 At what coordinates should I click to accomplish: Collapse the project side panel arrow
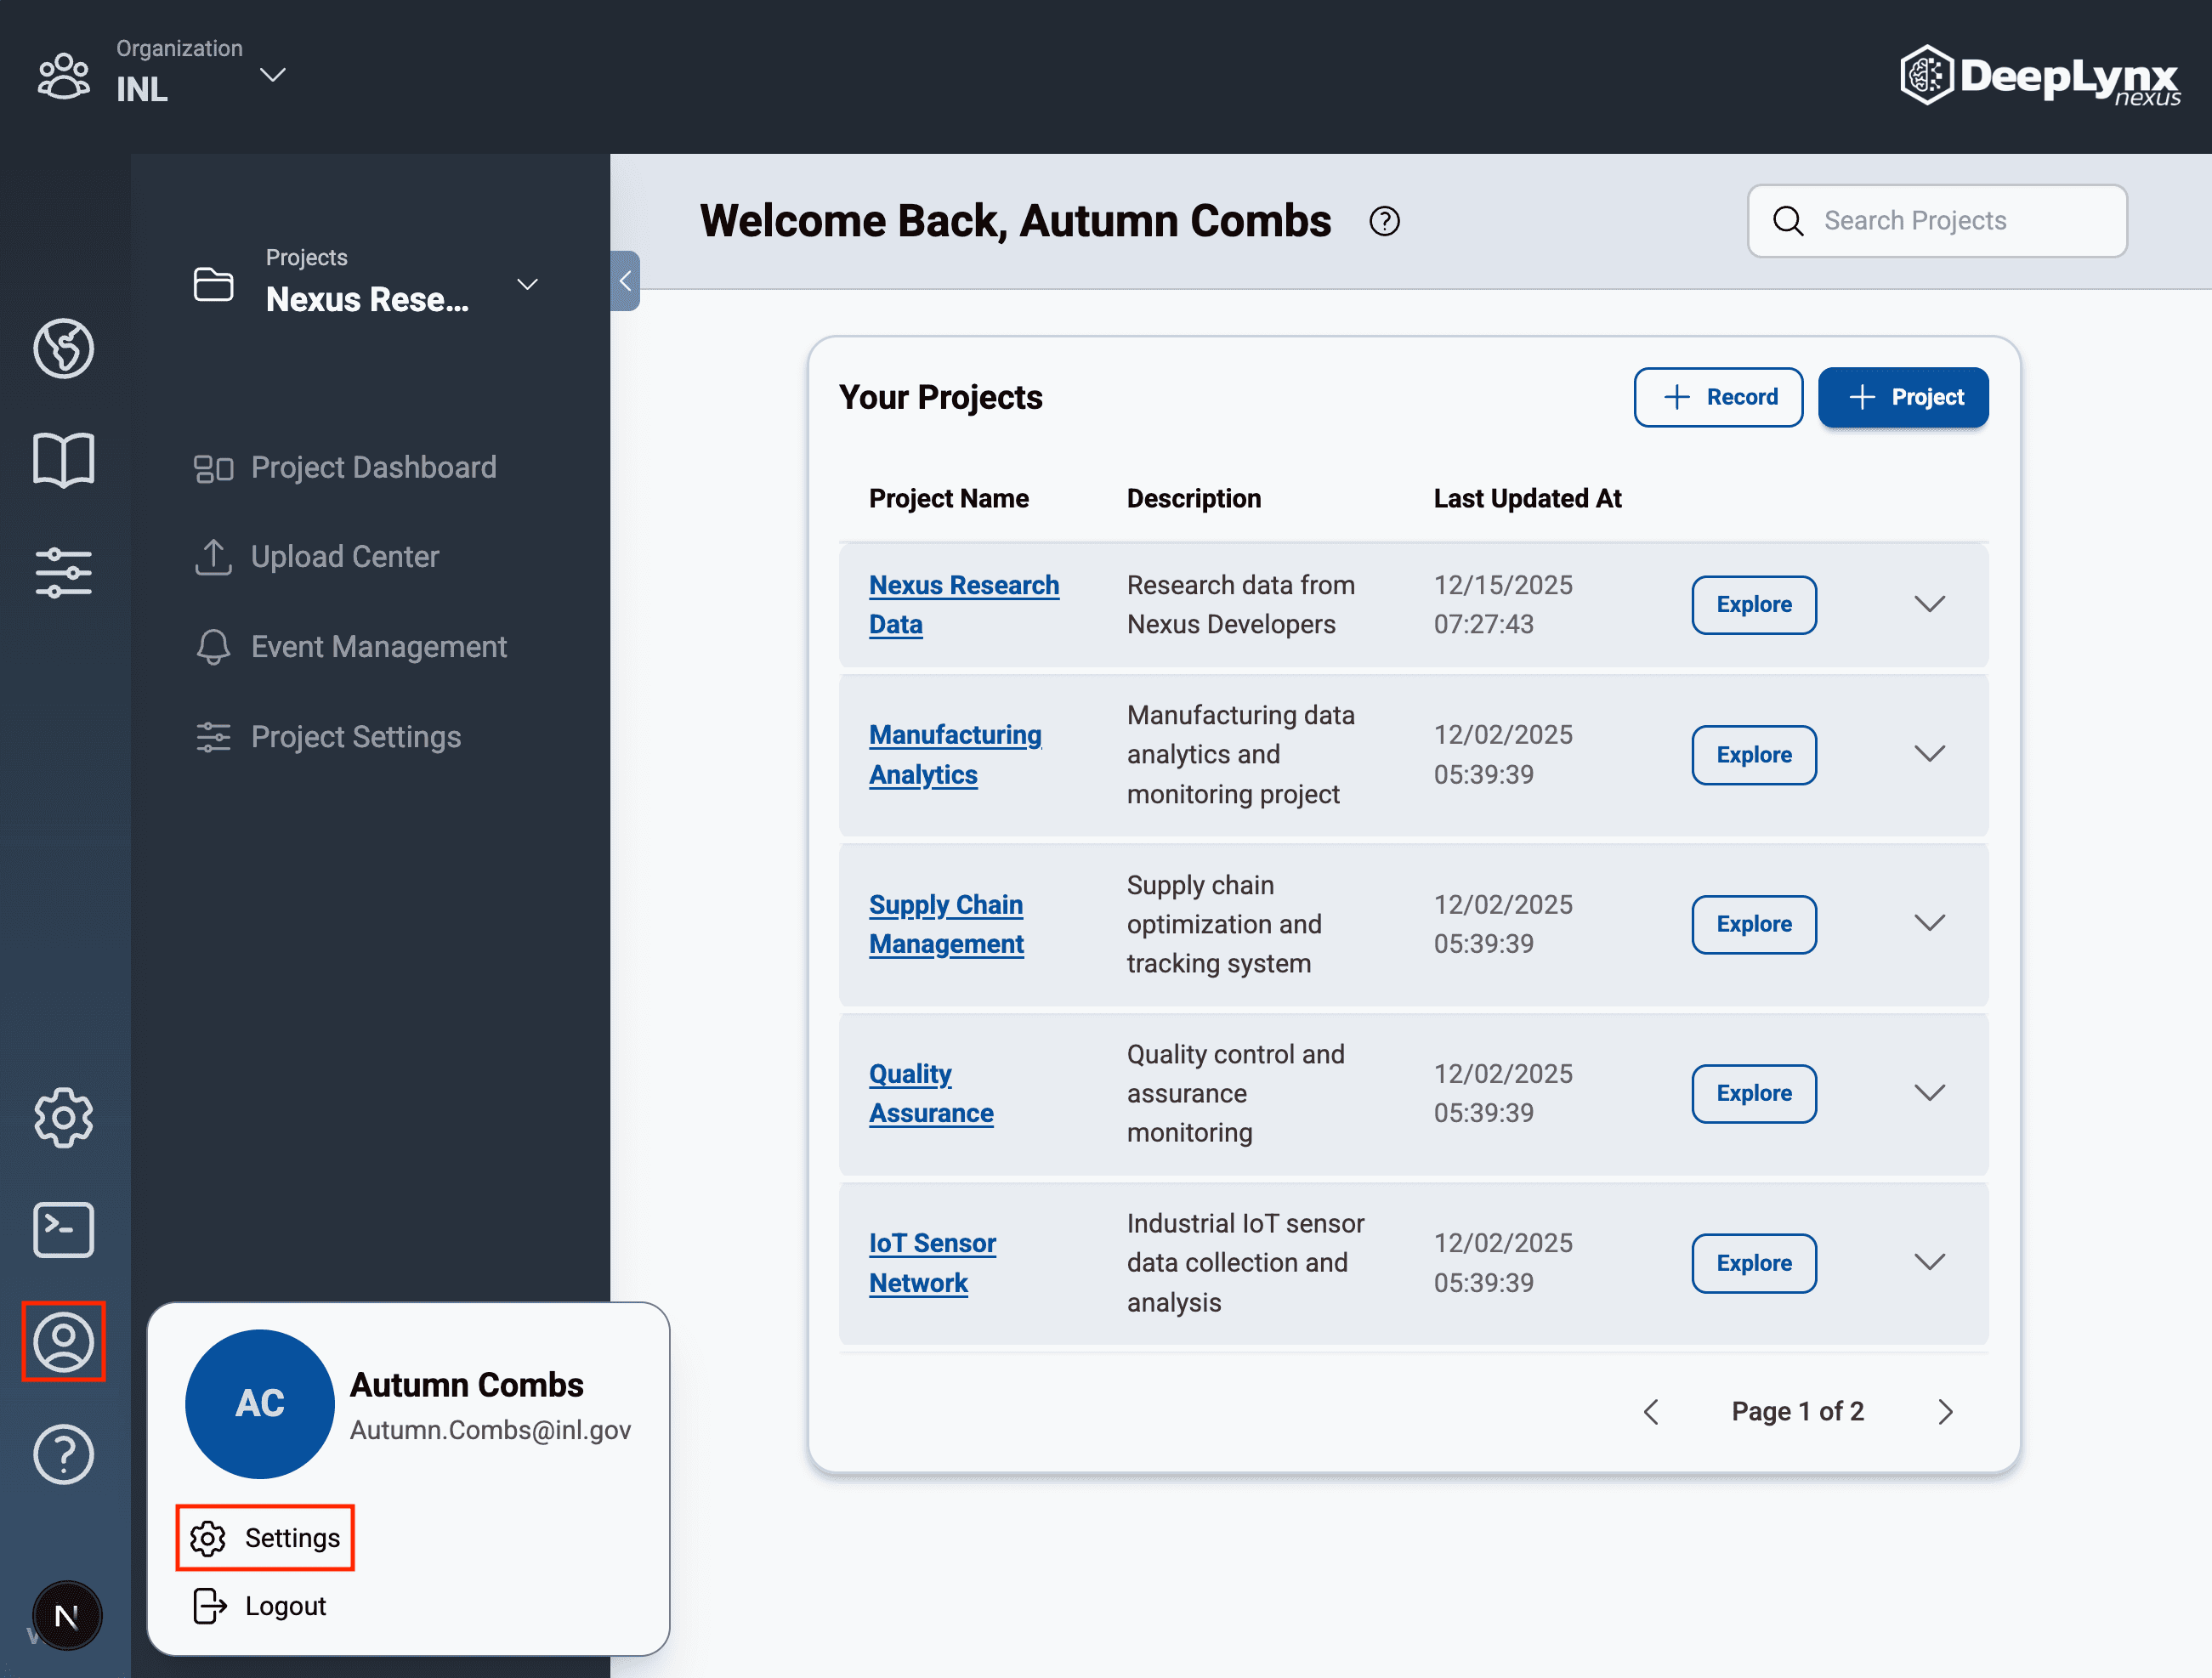(x=625, y=281)
